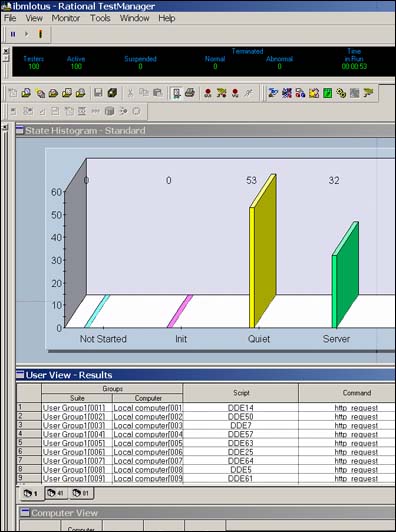Click the Active 100 status value

76,66
